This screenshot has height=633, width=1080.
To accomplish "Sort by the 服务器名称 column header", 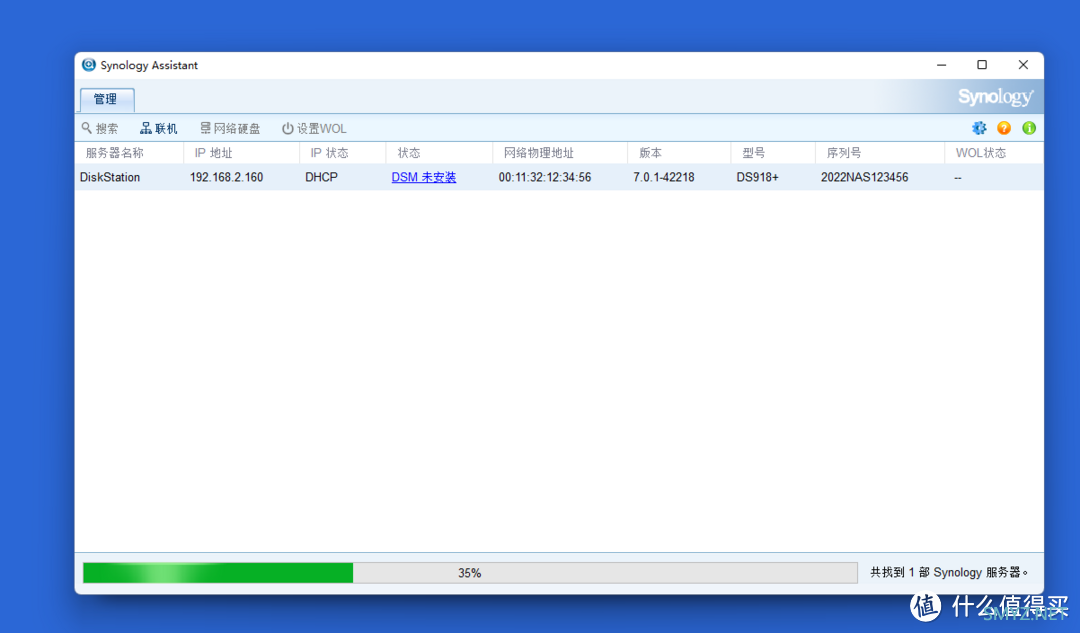I will (x=129, y=153).
